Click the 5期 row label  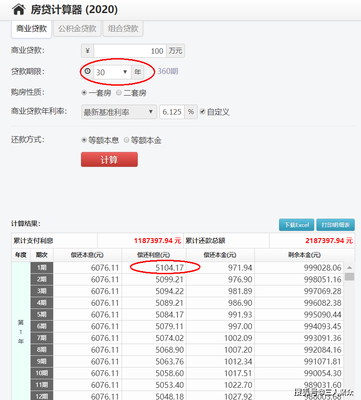pos(42,315)
